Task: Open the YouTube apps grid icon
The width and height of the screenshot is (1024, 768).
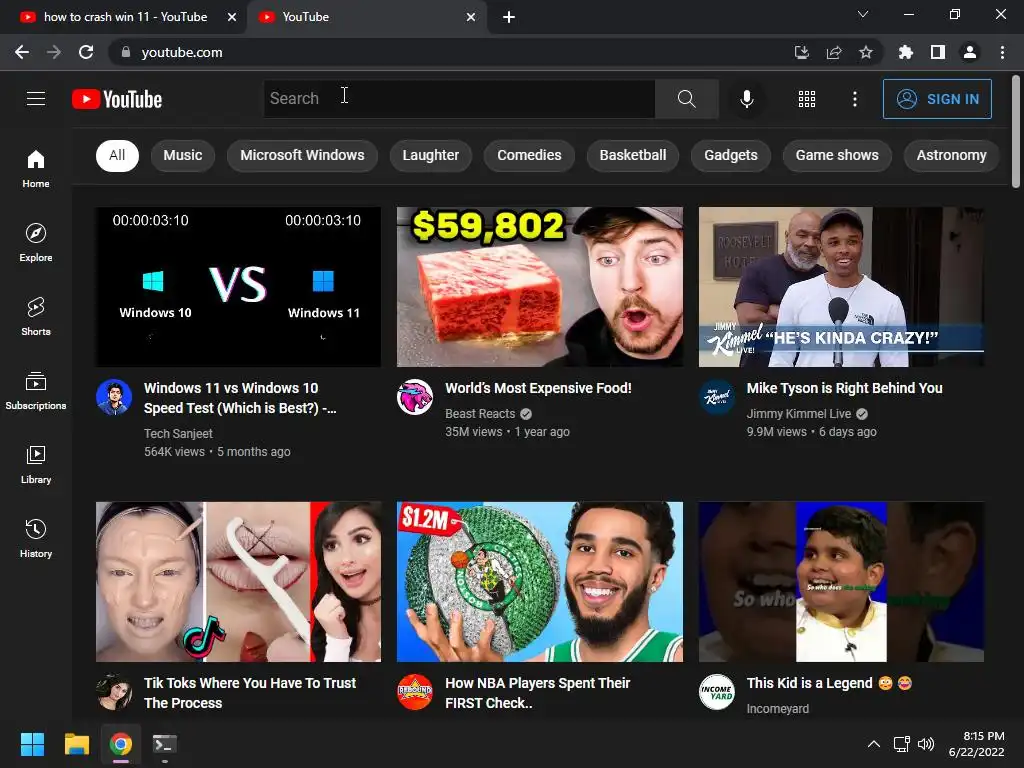Action: (x=807, y=99)
